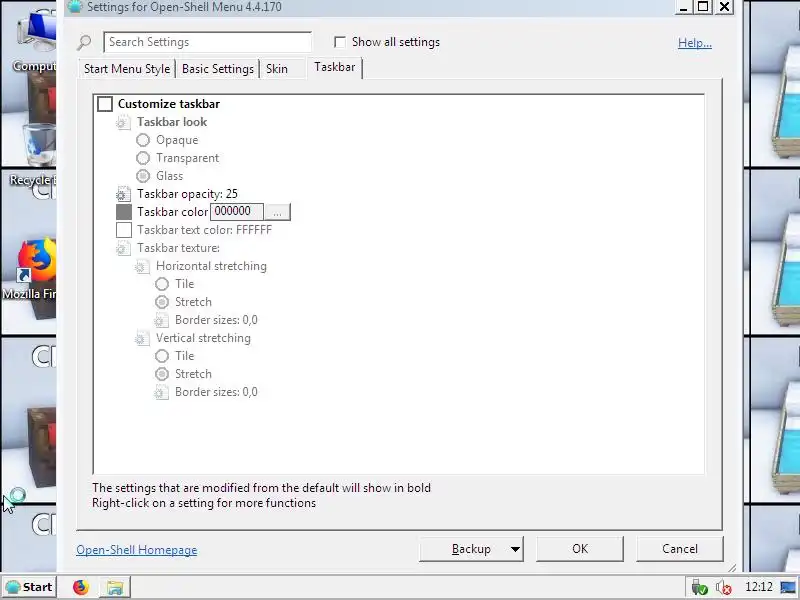The height and width of the screenshot is (600, 800).
Task: Click the Search Settings field
Action: (207, 42)
